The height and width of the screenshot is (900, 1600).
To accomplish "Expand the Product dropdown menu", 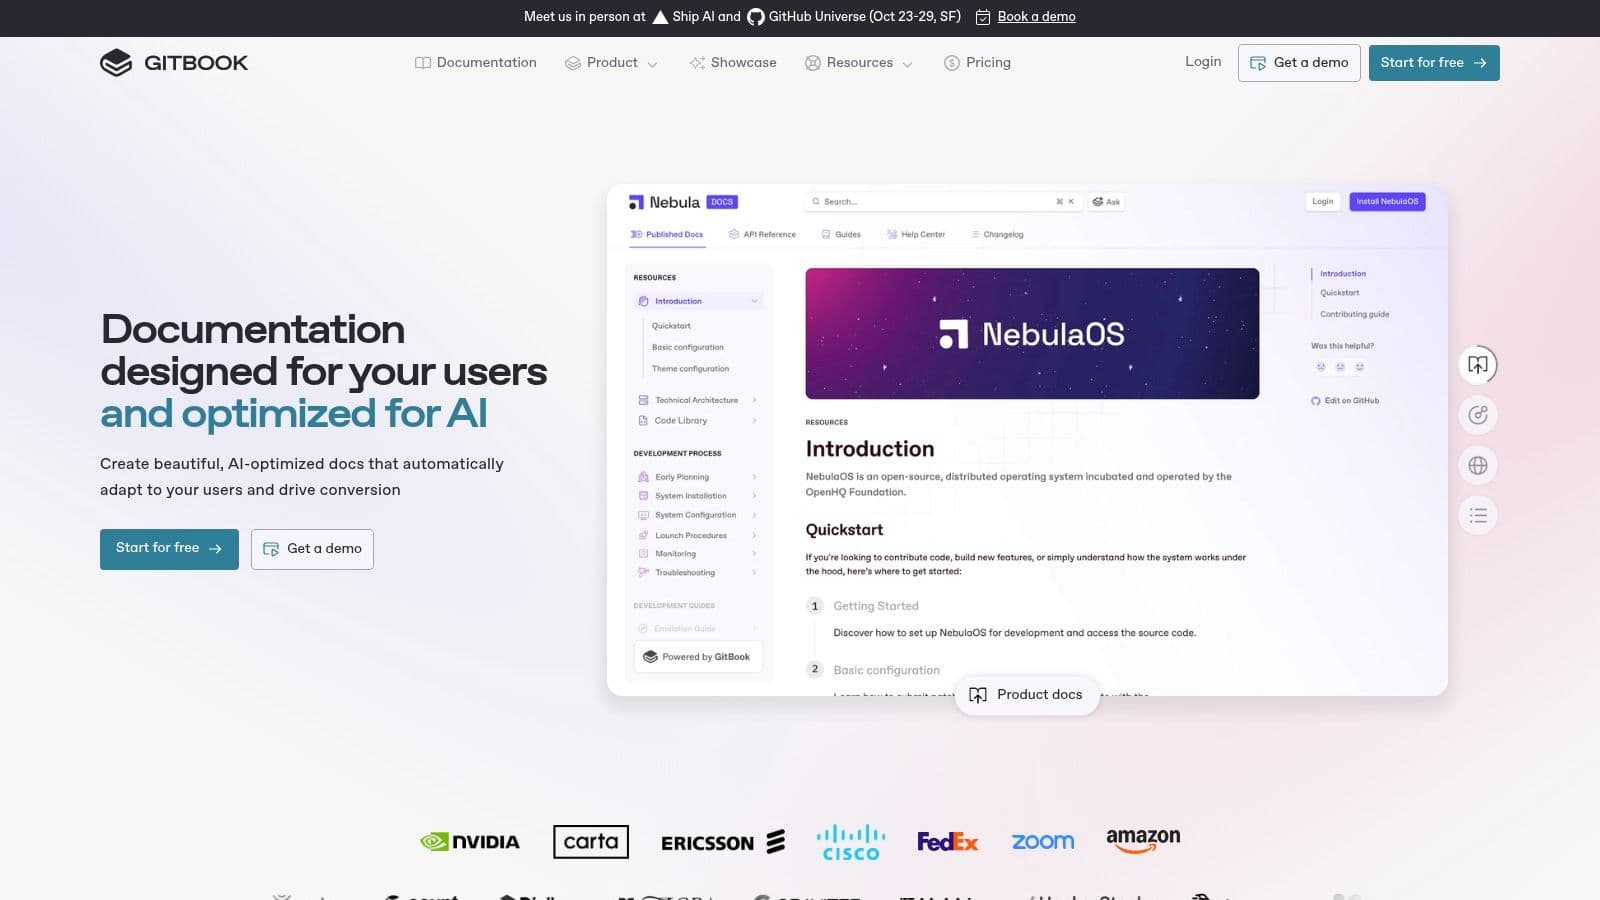I will point(611,63).
